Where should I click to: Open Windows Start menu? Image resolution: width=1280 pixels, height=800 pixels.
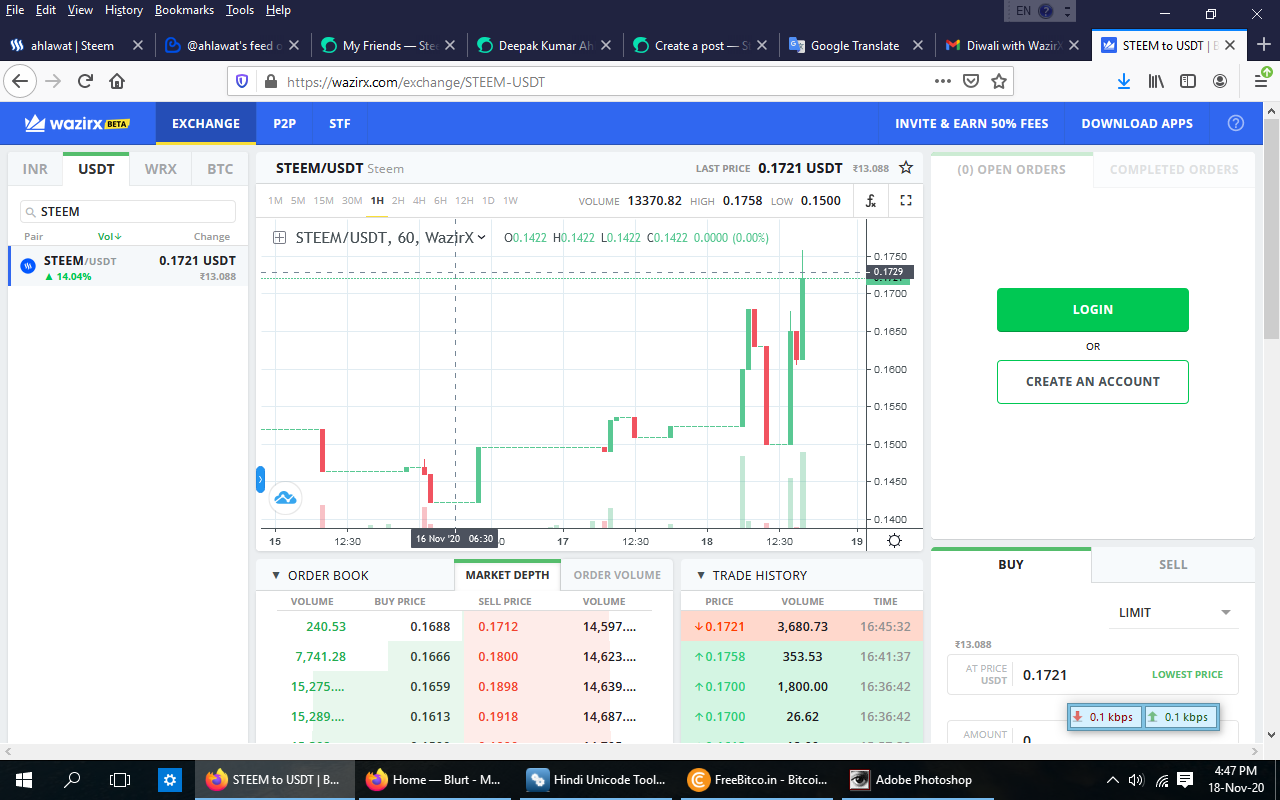[x=24, y=779]
